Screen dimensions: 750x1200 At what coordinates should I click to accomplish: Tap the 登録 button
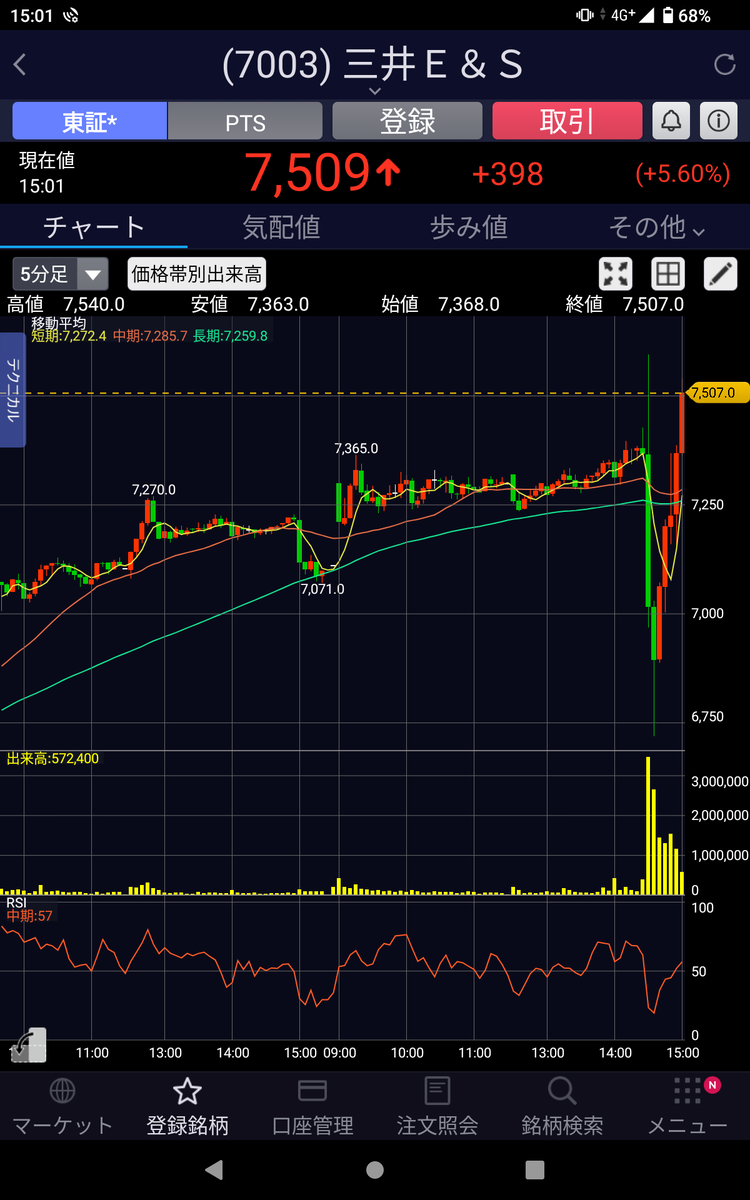point(408,121)
